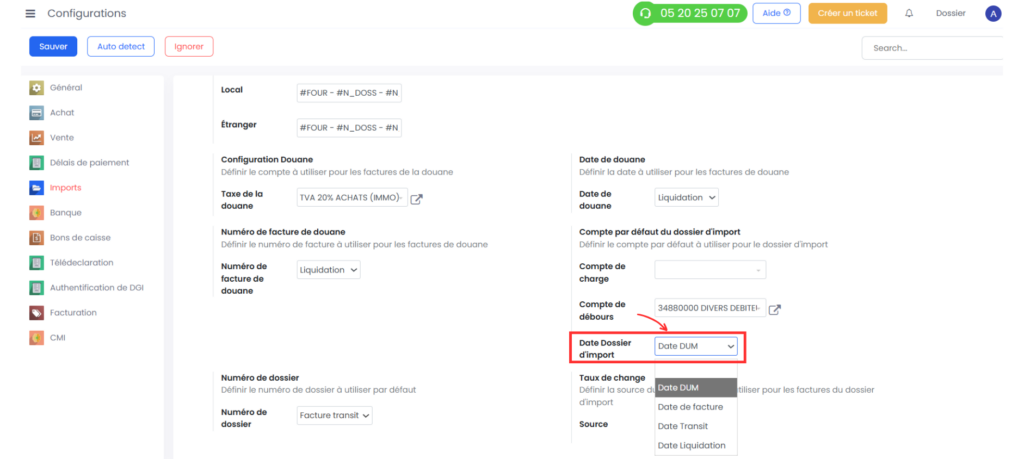The width and height of the screenshot is (1024, 459).
Task: Click the Facturation tag icon
Action: [37, 313]
